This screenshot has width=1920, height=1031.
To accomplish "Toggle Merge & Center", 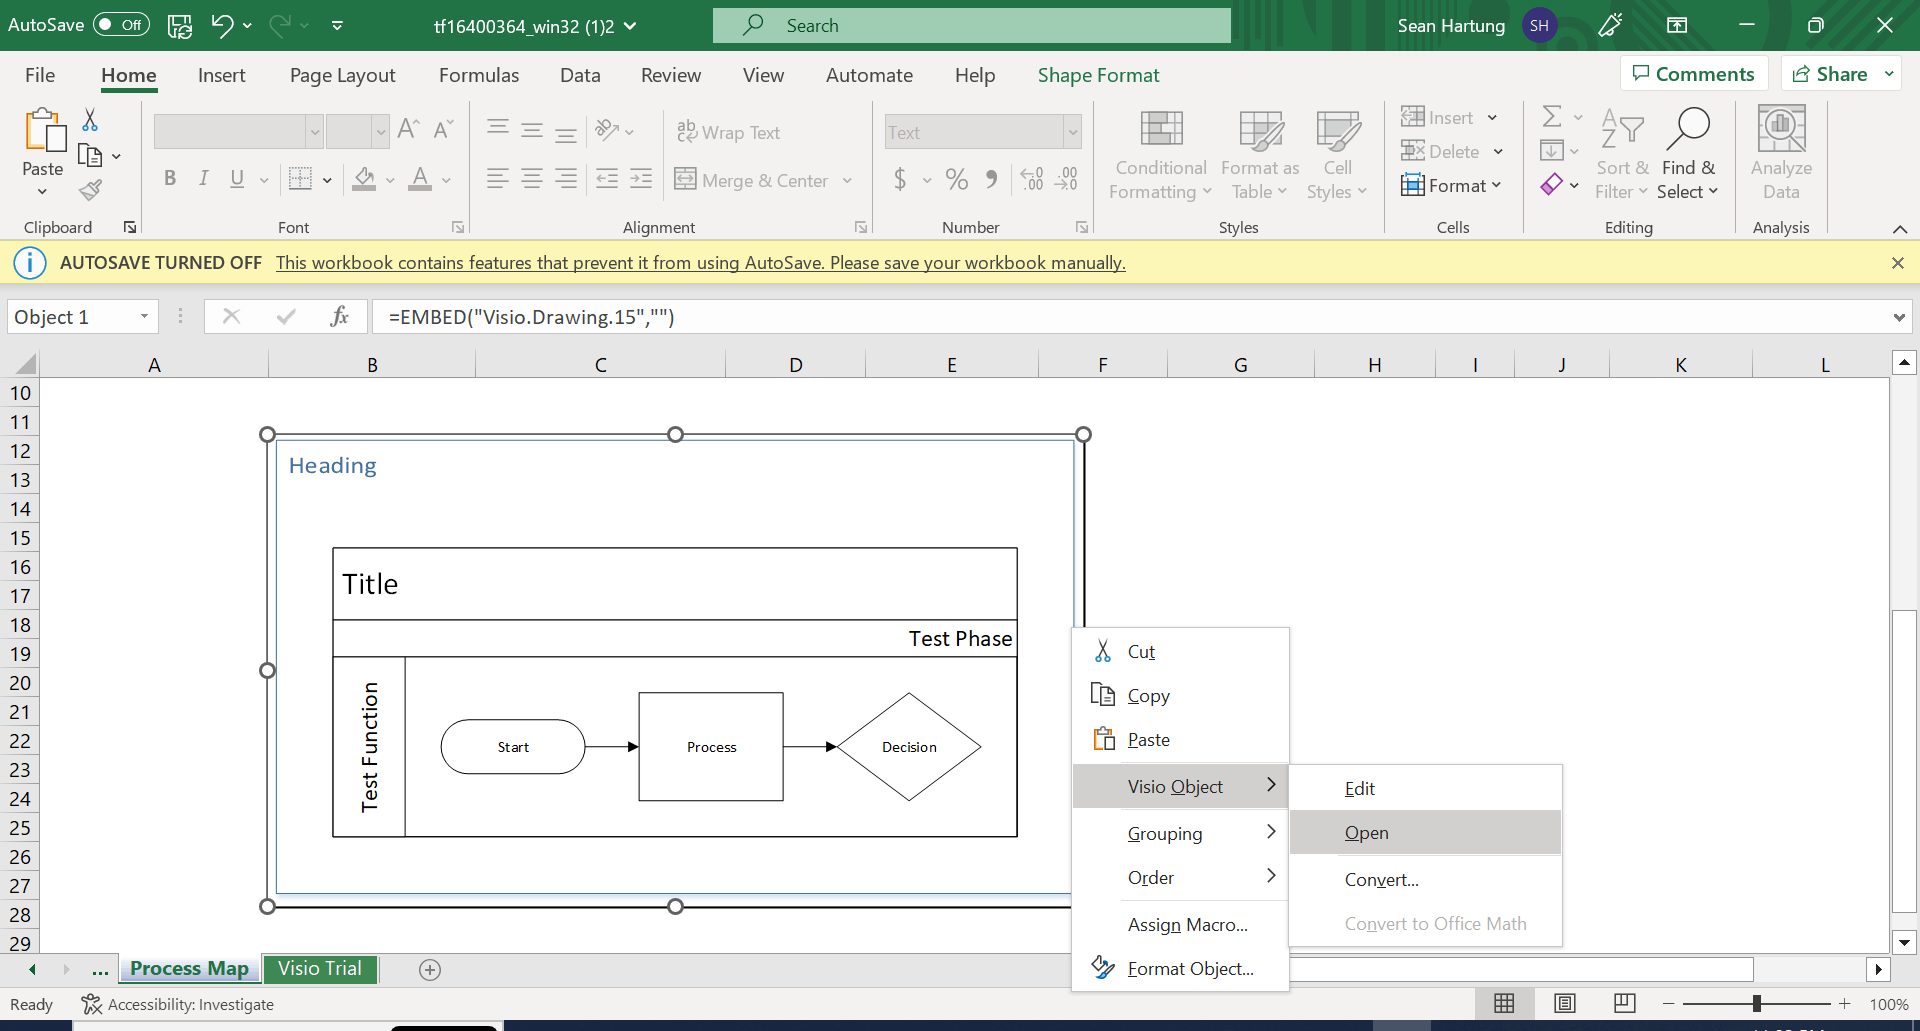I will pyautogui.click(x=752, y=180).
